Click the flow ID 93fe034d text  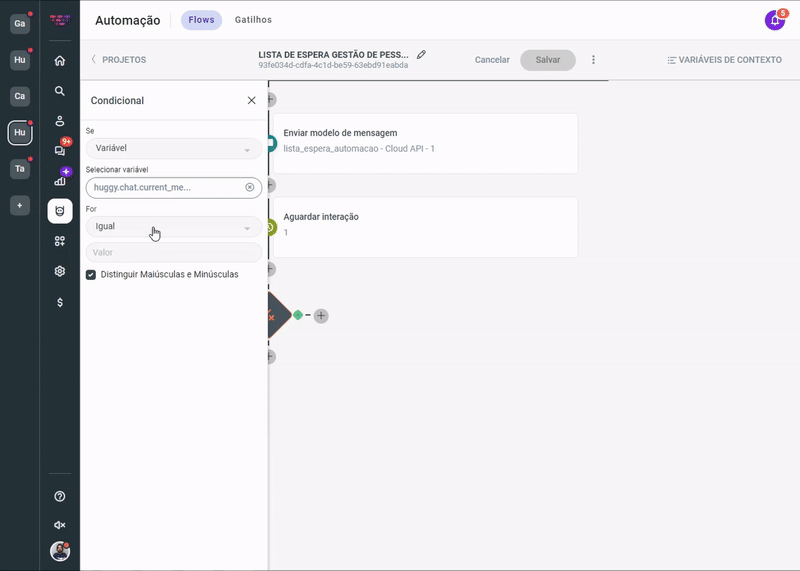tap(333, 65)
